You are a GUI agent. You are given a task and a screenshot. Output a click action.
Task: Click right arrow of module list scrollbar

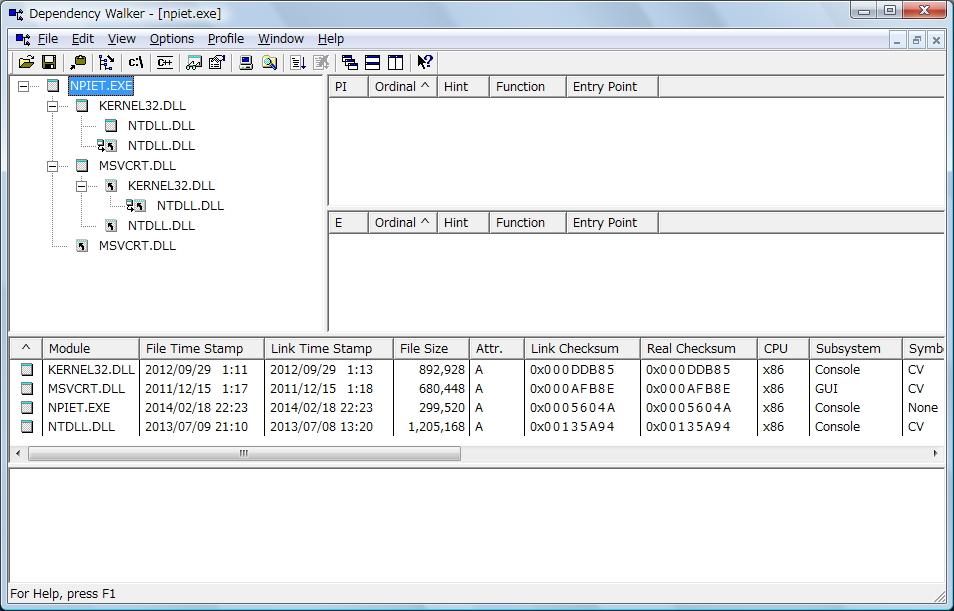click(x=936, y=453)
